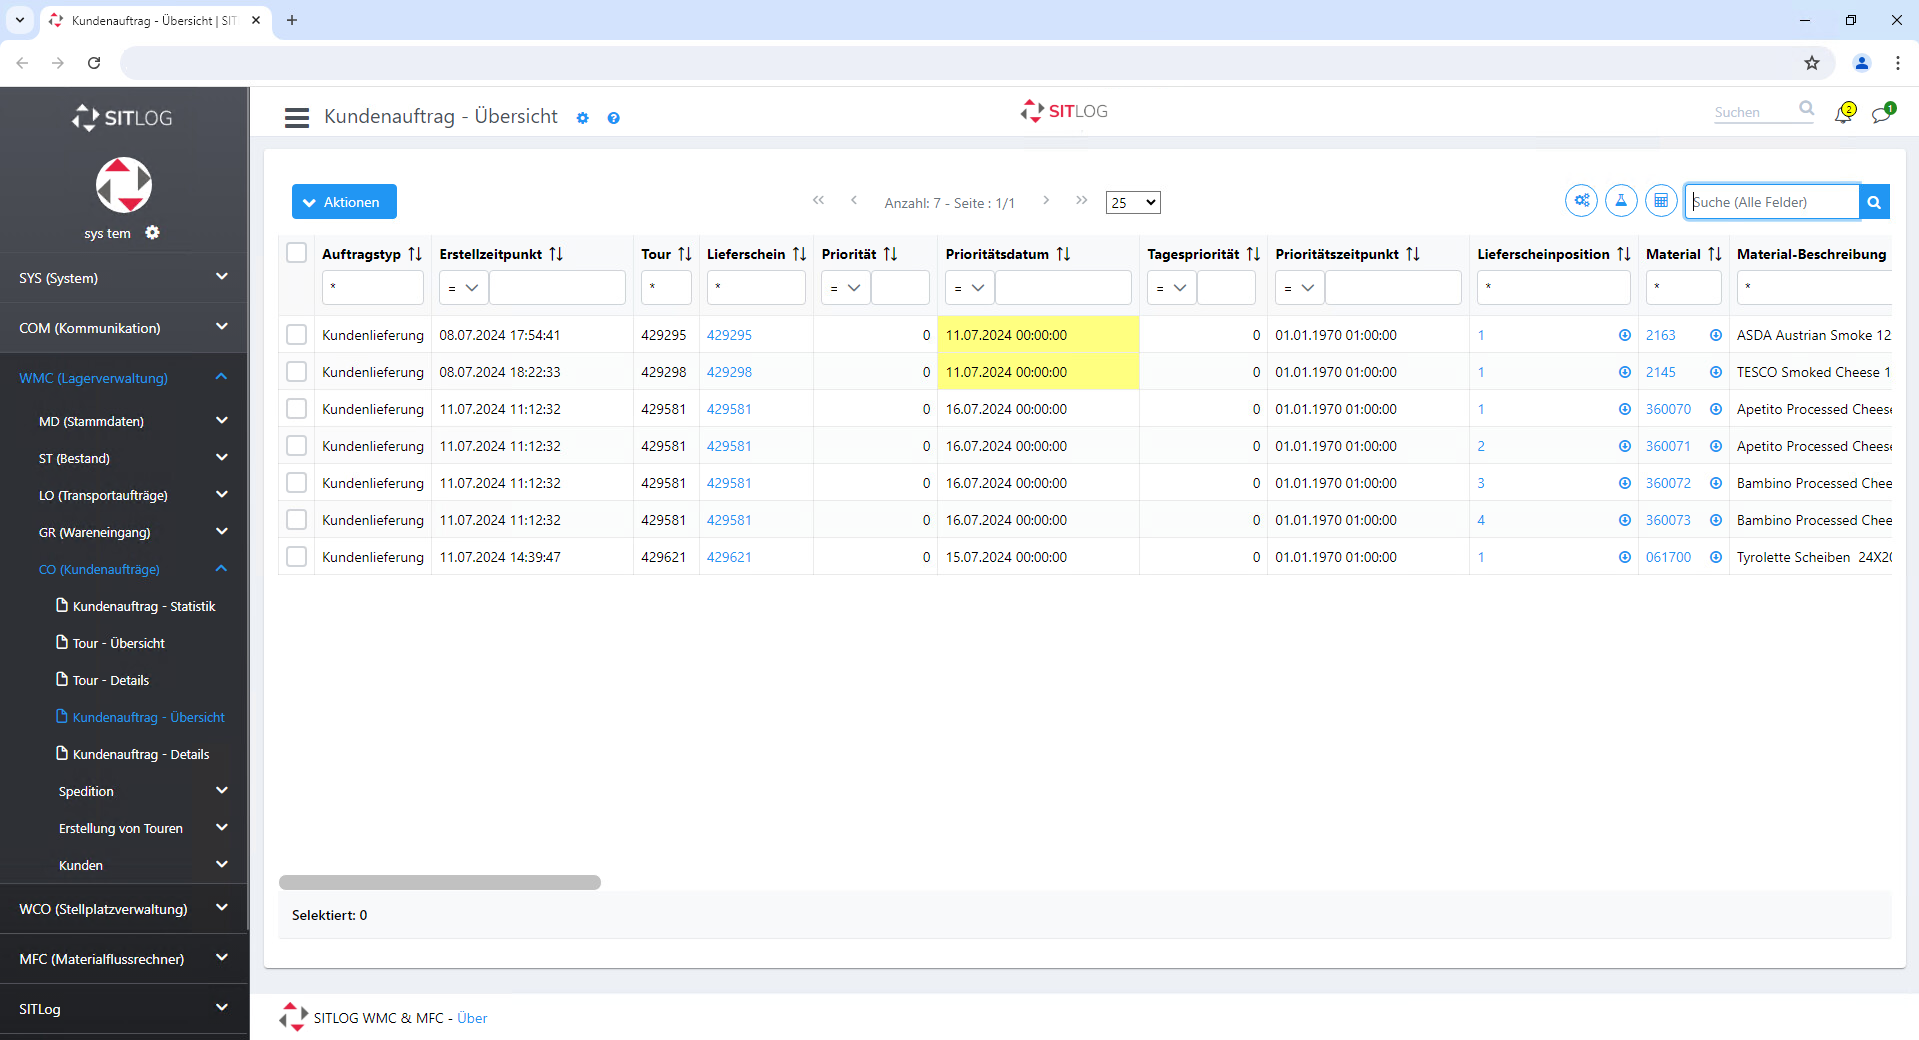The image size is (1919, 1040).
Task: Open Lieferschein link 429295
Action: pos(729,335)
